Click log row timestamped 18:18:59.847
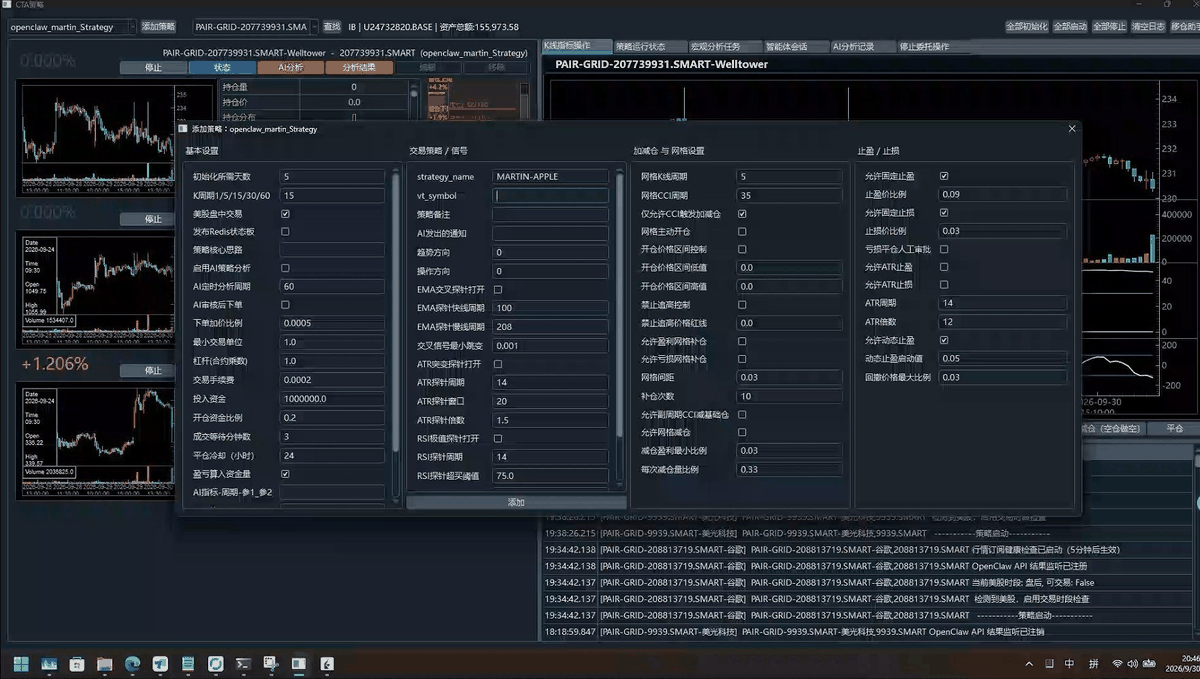Image resolution: width=1200 pixels, height=679 pixels. 870,632
